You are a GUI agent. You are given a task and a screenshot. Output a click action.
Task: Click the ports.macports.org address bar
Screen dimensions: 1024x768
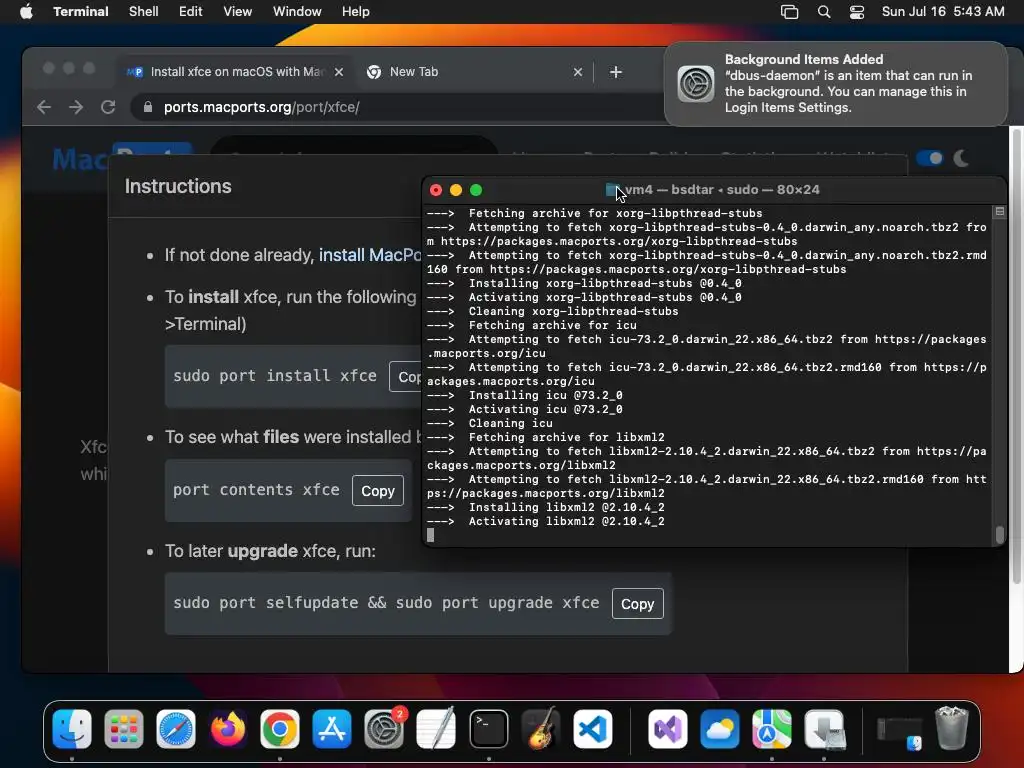point(398,107)
